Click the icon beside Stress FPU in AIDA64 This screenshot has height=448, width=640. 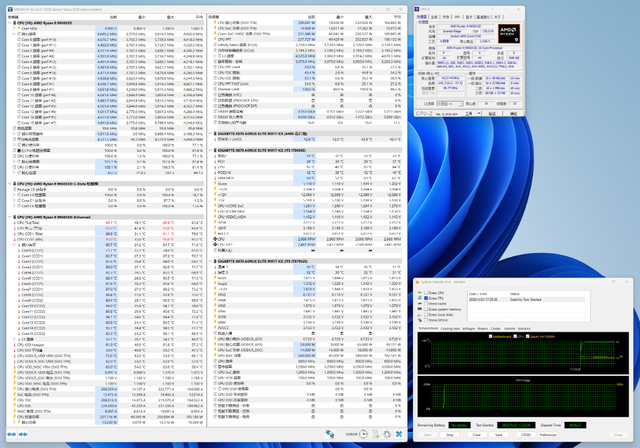[x=420, y=298]
